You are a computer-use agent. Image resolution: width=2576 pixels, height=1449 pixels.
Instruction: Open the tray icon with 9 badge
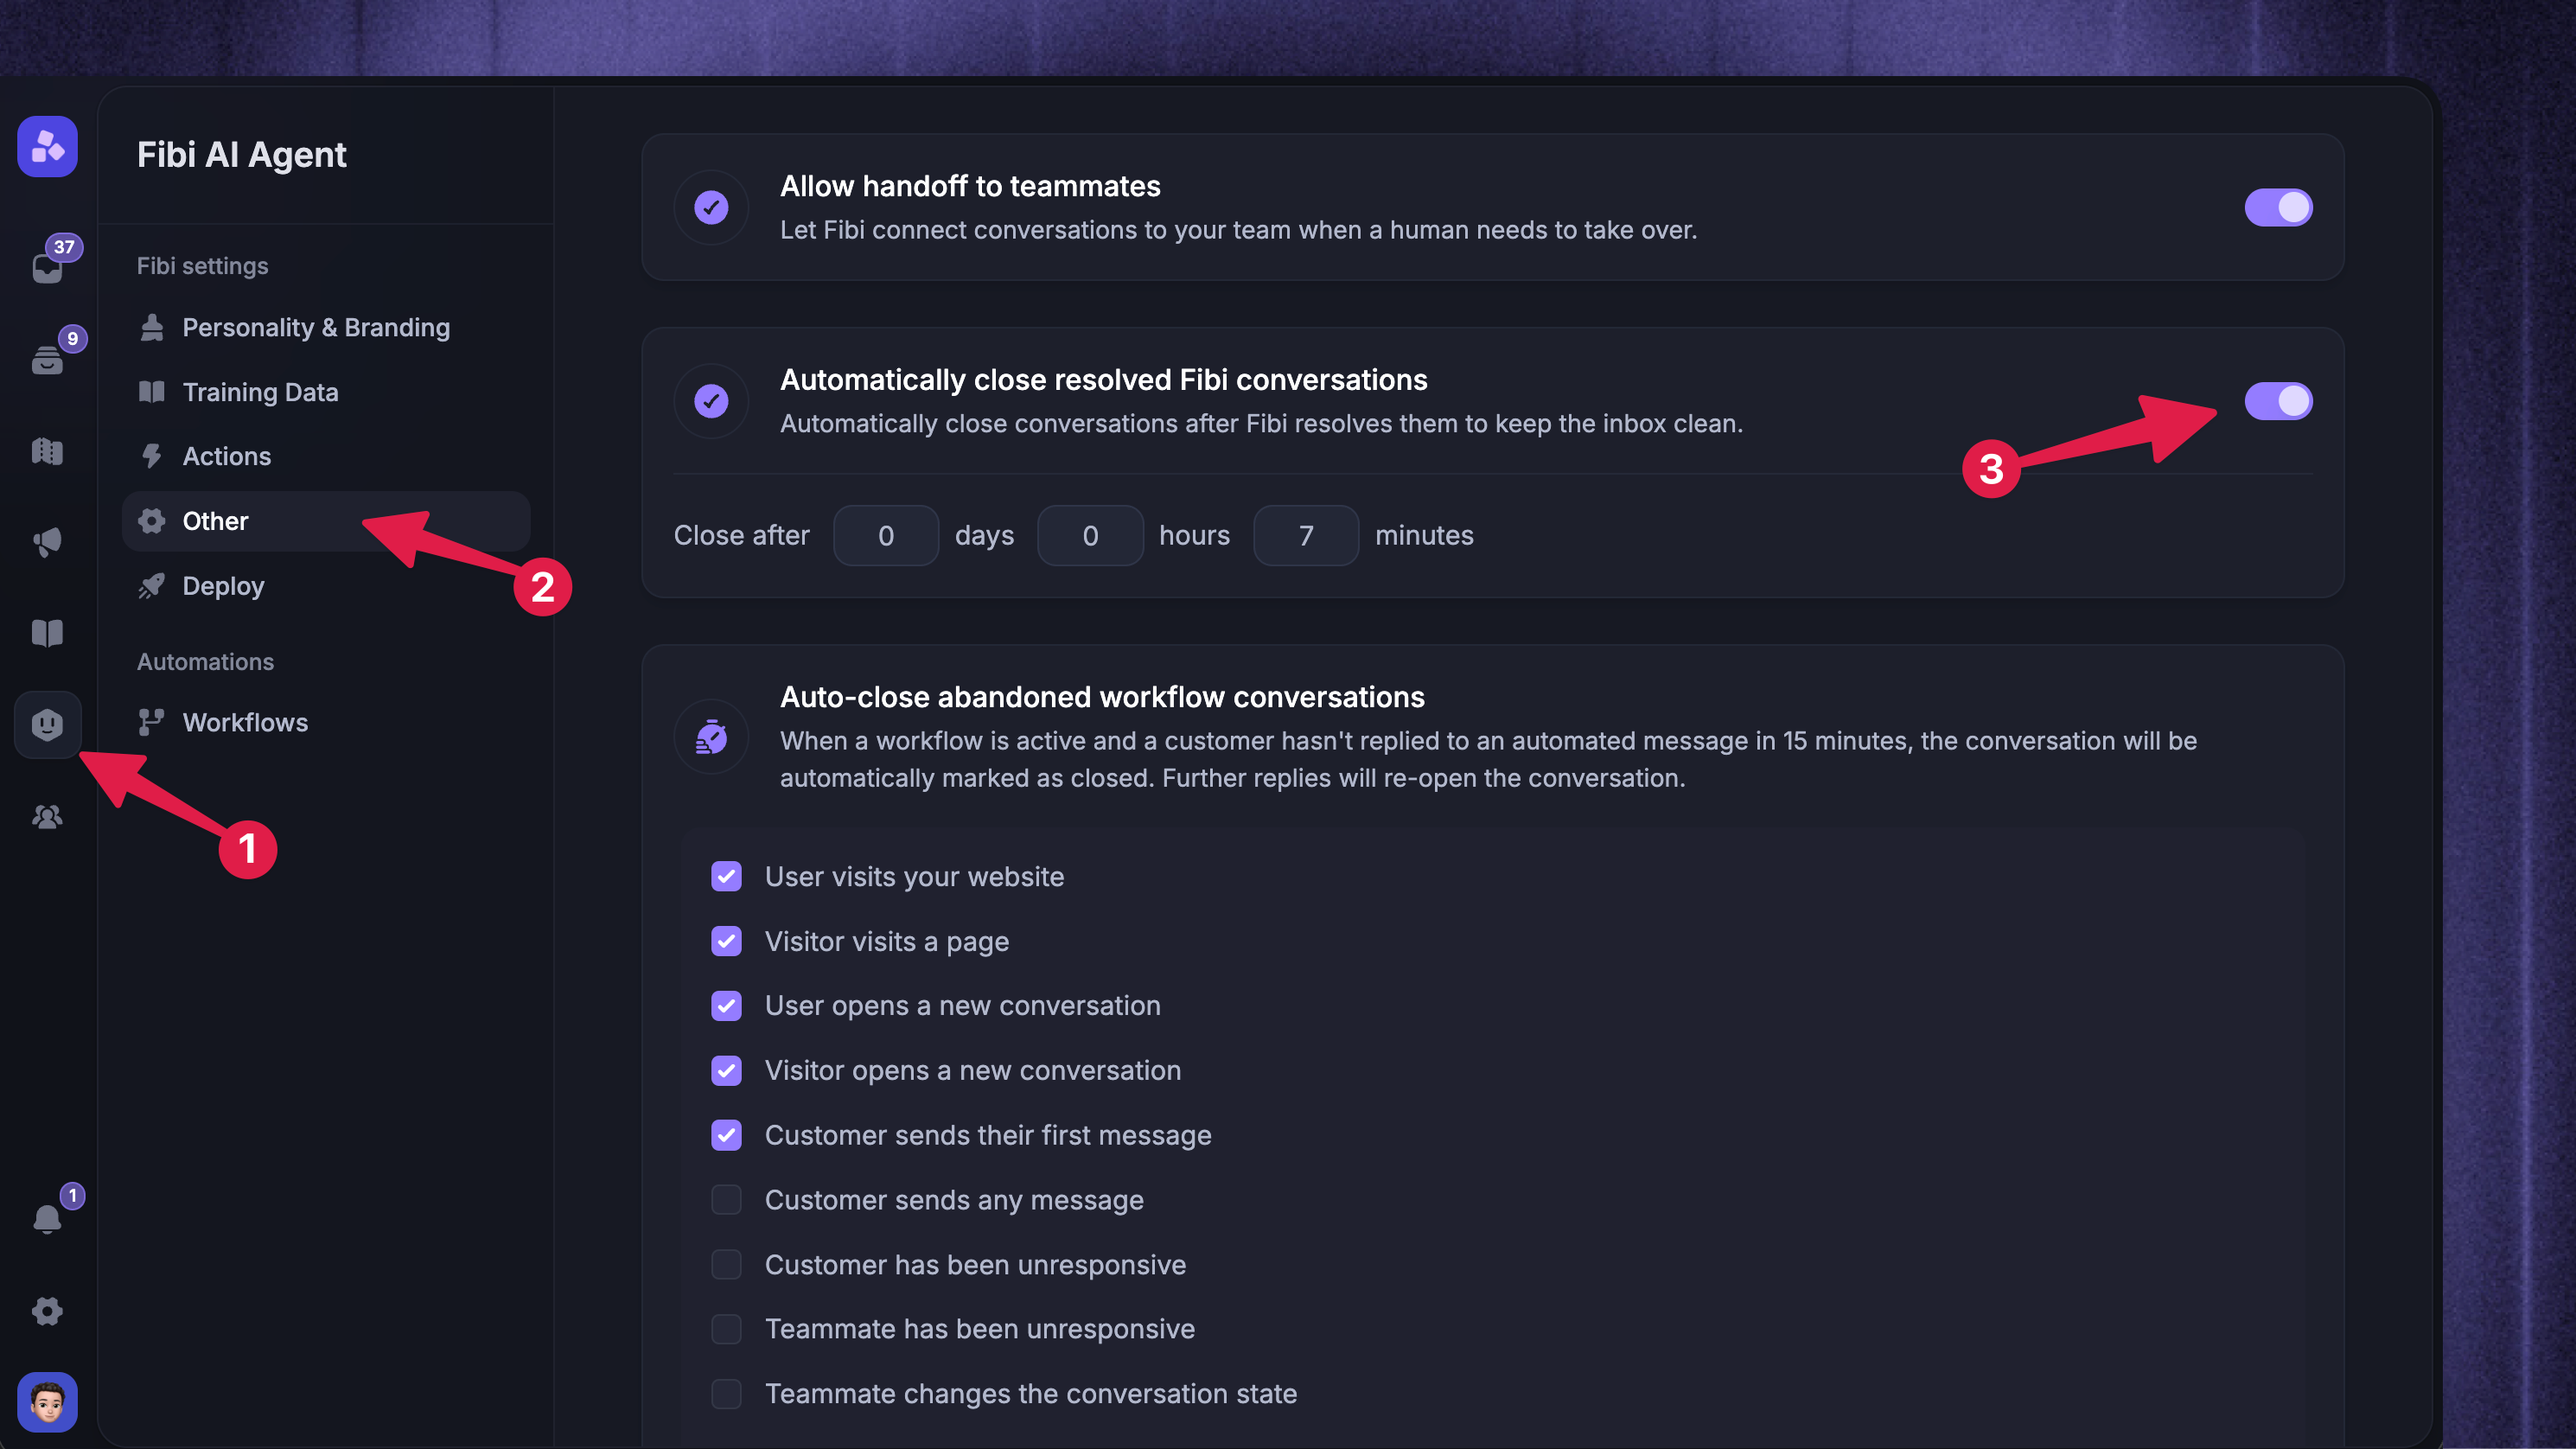pos(47,360)
